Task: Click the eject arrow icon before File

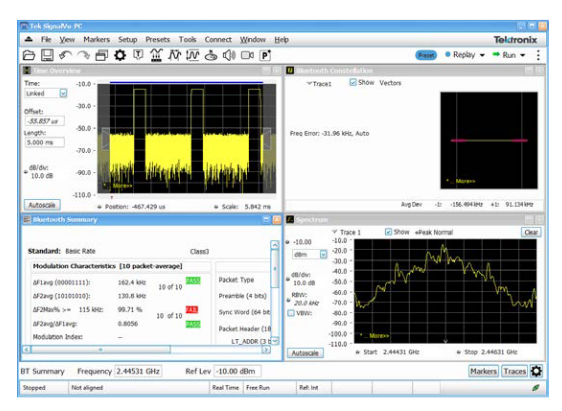Action: 29,39
